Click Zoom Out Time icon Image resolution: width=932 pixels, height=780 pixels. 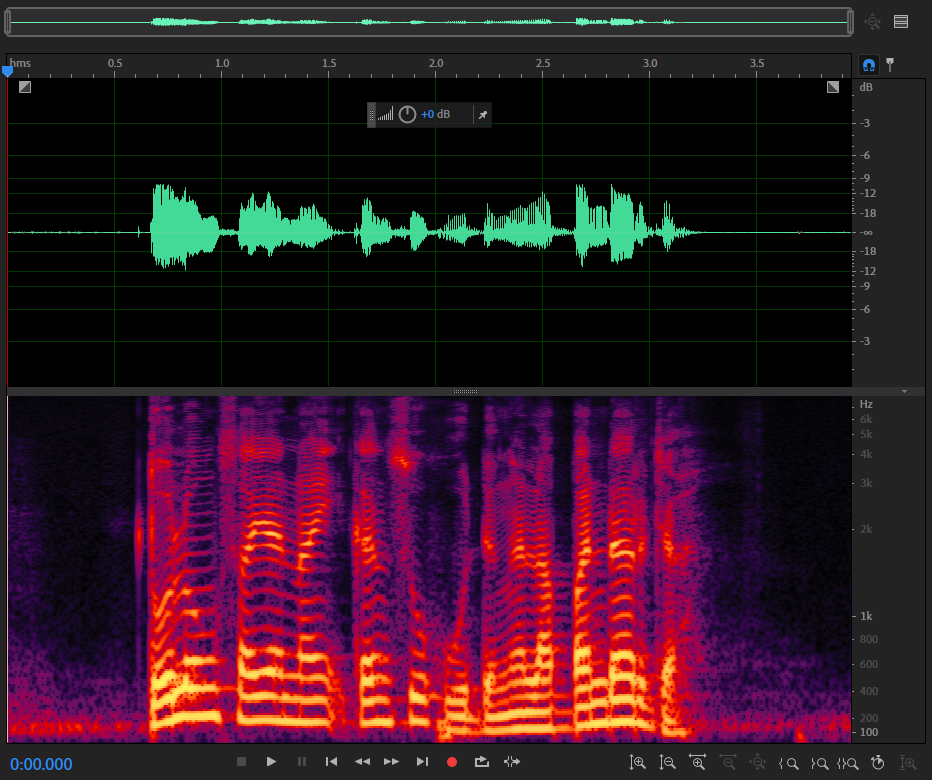(x=728, y=762)
